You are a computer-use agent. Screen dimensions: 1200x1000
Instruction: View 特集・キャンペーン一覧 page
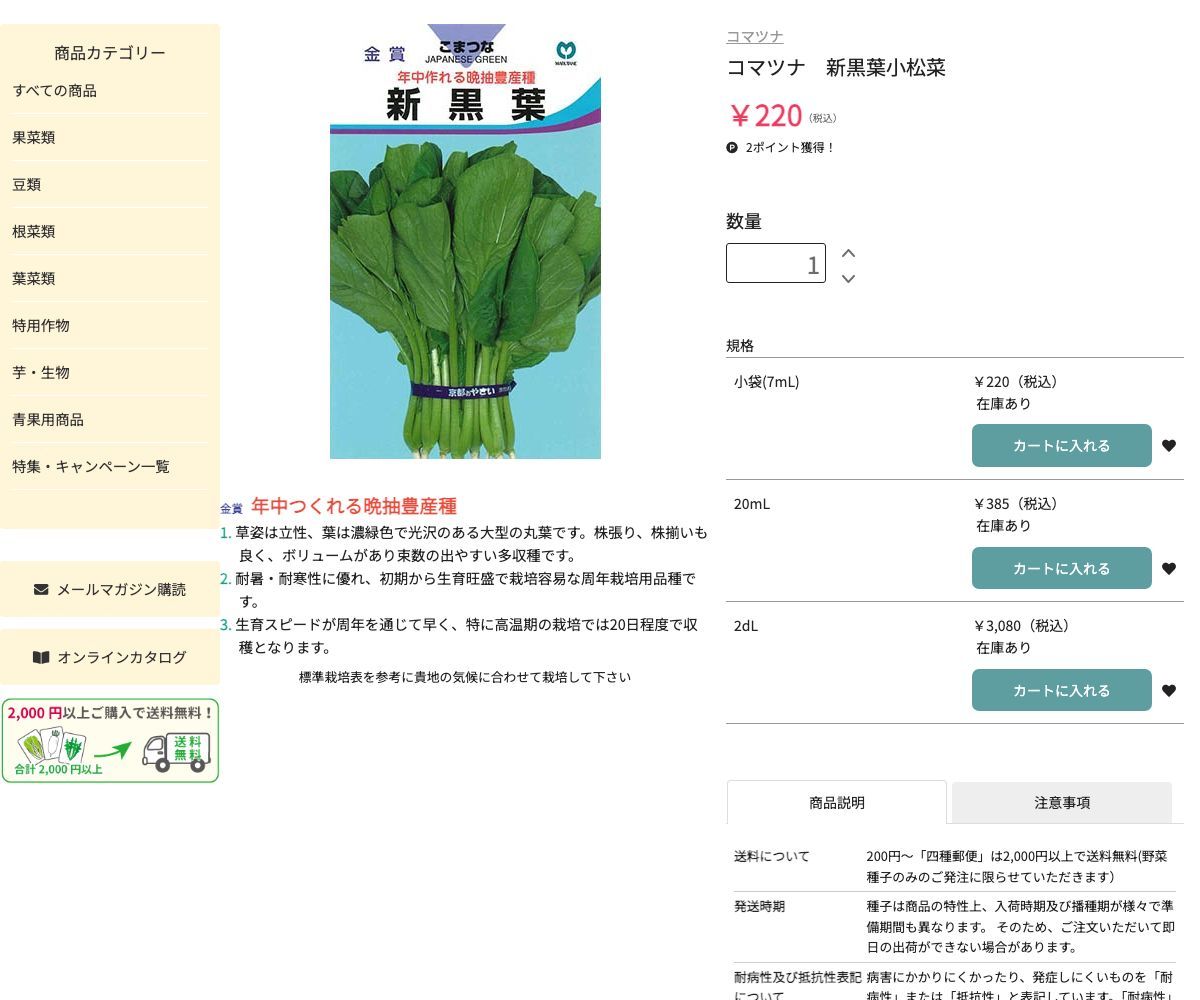91,466
